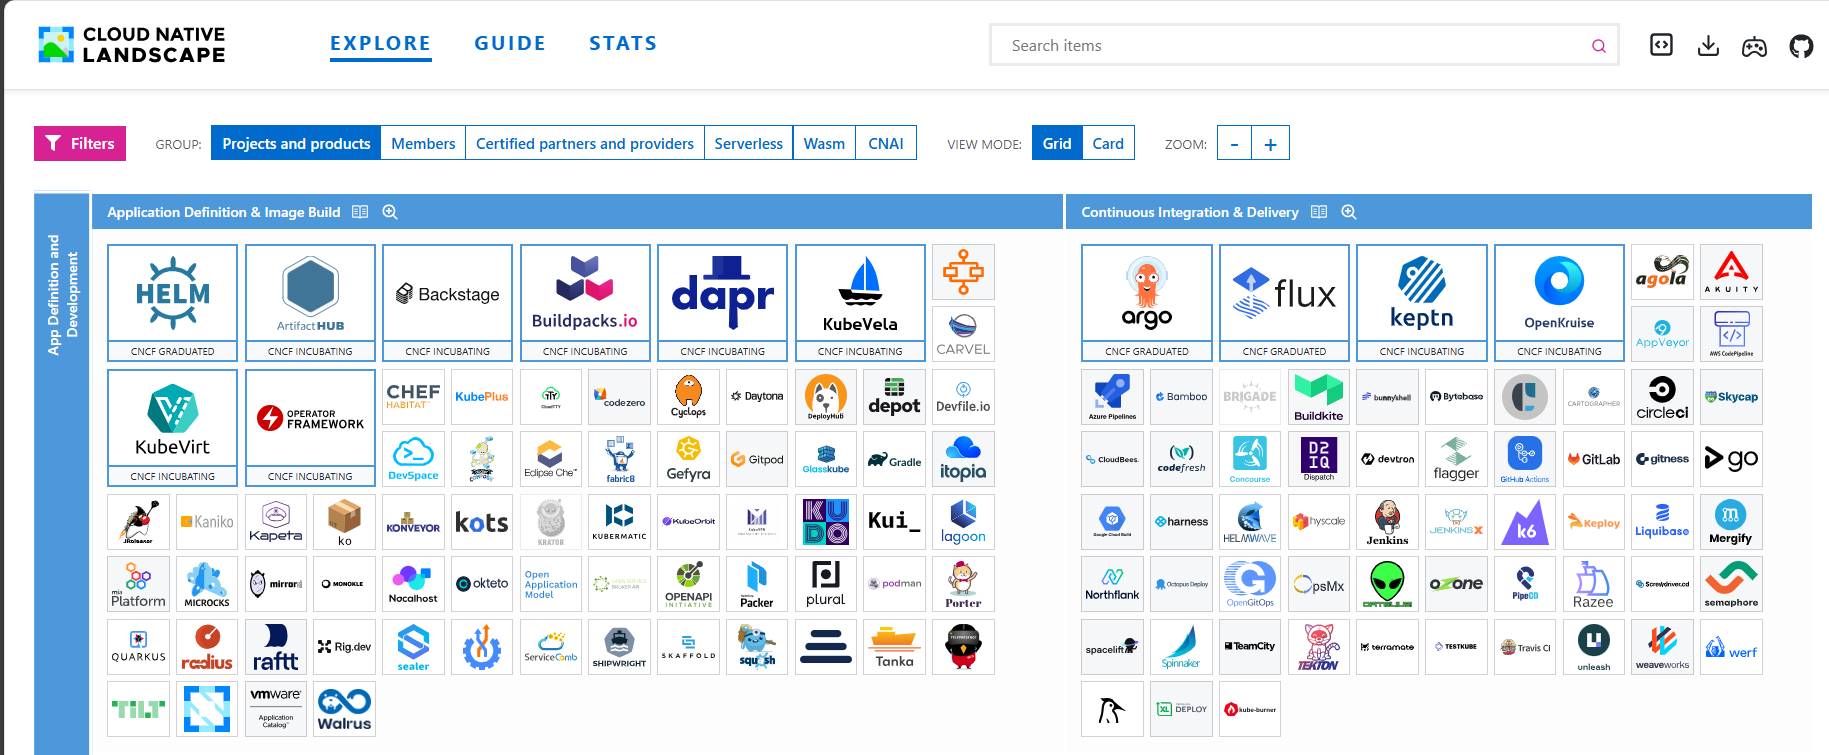Screen dimensions: 1829x755
Task: Open the Skaffold logo tile
Action: coord(688,647)
